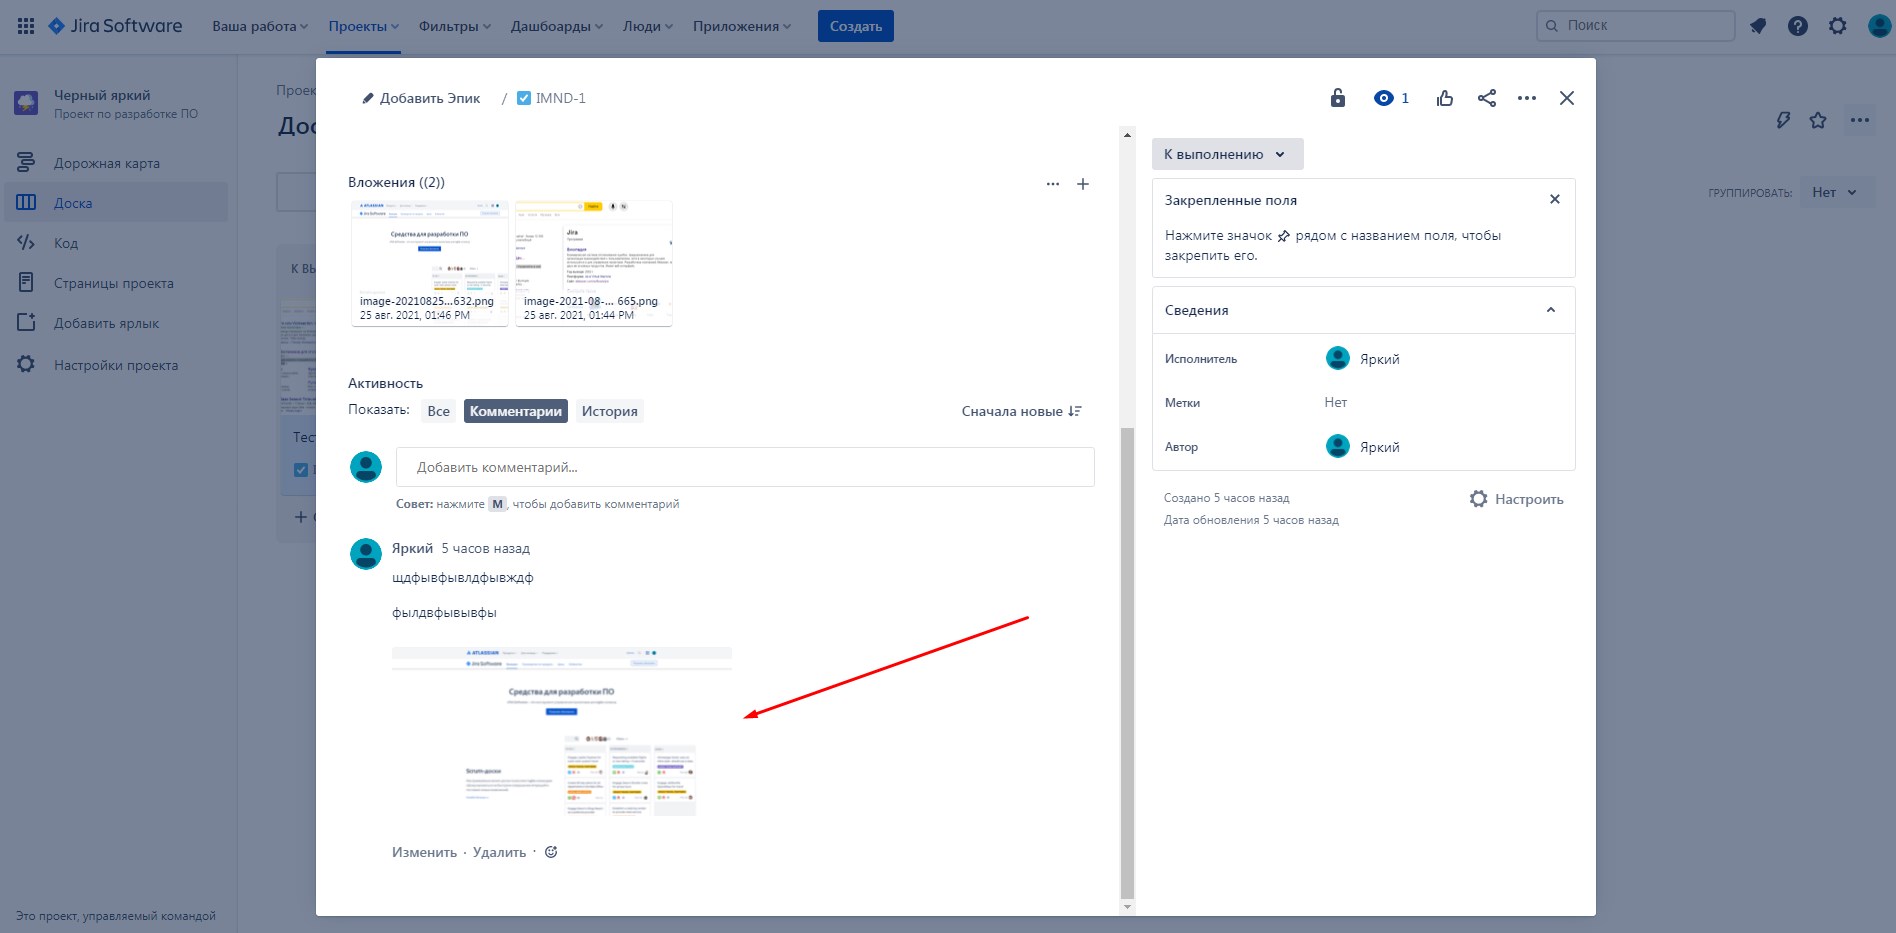Screen dimensions: 1896x933
Task: Click the share issue icon
Action: pyautogui.click(x=1487, y=98)
